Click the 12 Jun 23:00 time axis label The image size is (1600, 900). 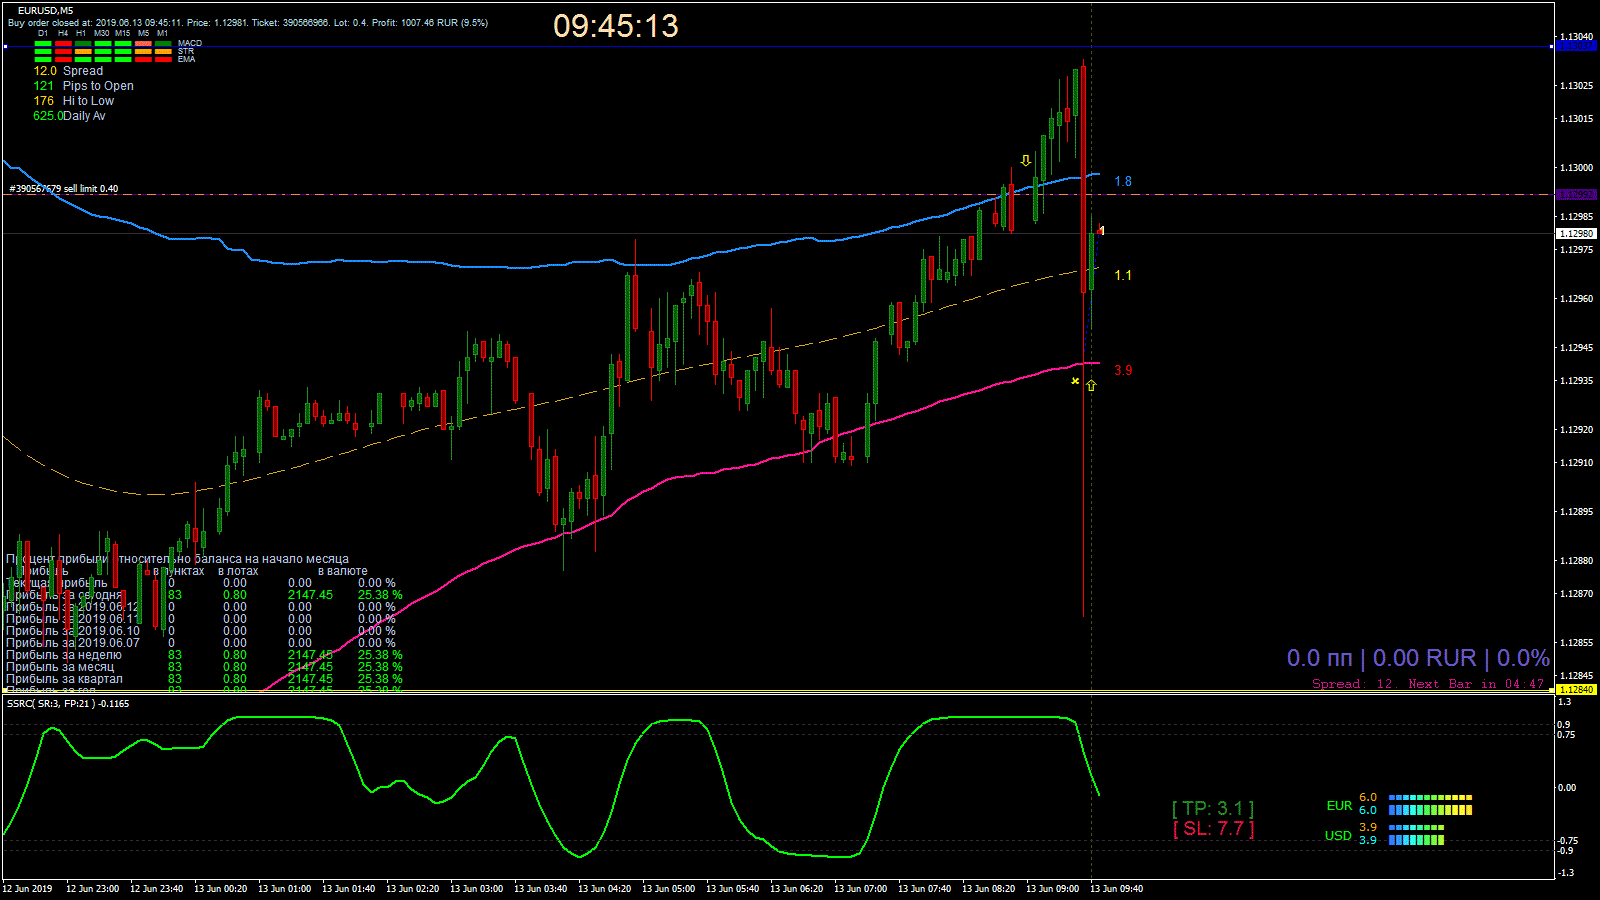pyautogui.click(x=92, y=889)
